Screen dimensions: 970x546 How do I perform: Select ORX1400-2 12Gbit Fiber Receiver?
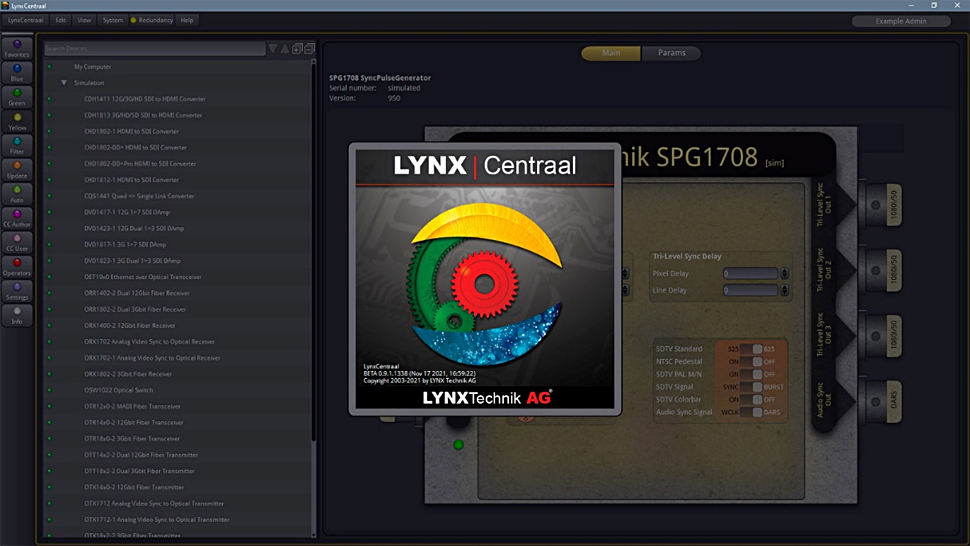[x=130, y=325]
